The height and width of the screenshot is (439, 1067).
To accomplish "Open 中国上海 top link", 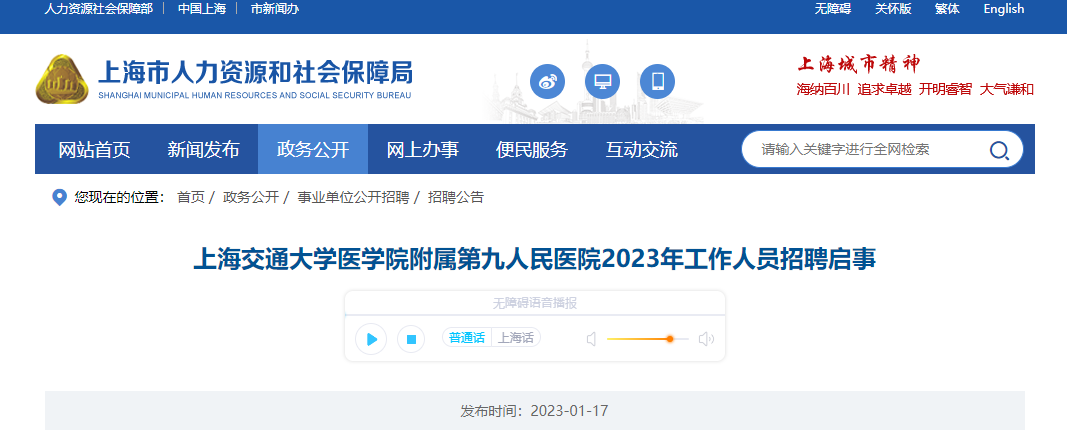I will (201, 9).
